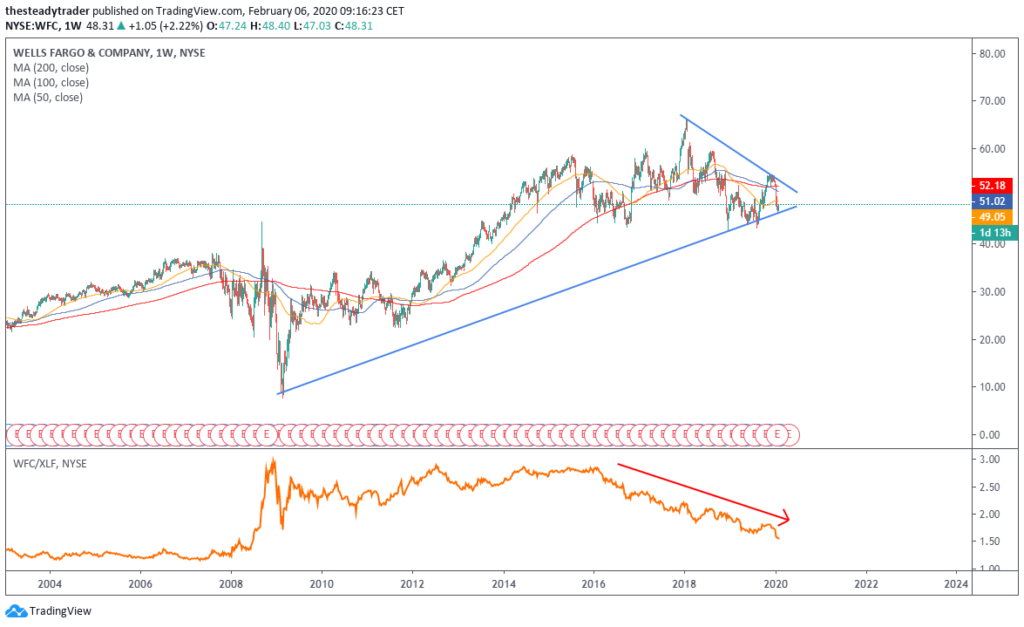The image size is (1024, 627).
Task: Click the 2.00 ratio axis label
Action: click(x=991, y=514)
